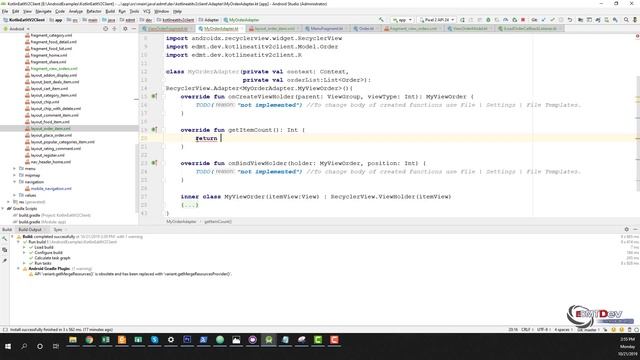Screen dimensions: 640x360
Task: Open the File menu
Action: point(5,11)
